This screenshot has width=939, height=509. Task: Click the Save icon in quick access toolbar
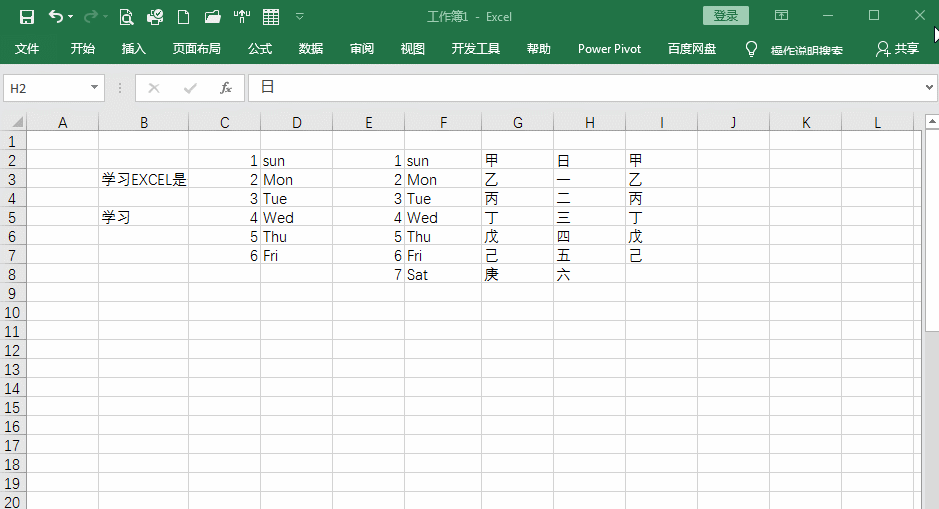tap(26, 17)
